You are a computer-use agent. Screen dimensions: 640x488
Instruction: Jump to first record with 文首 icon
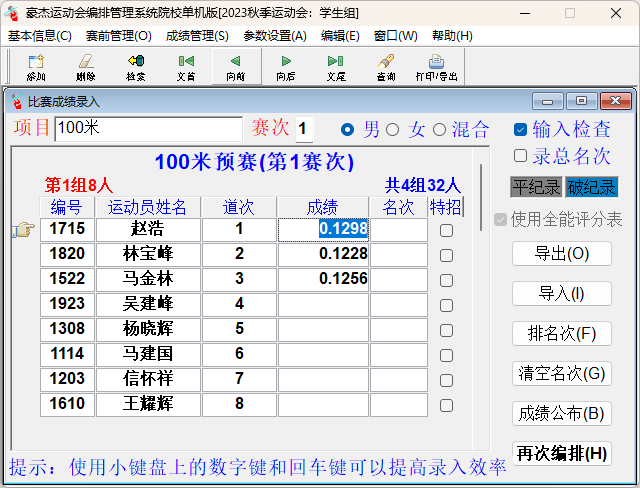[x=186, y=67]
